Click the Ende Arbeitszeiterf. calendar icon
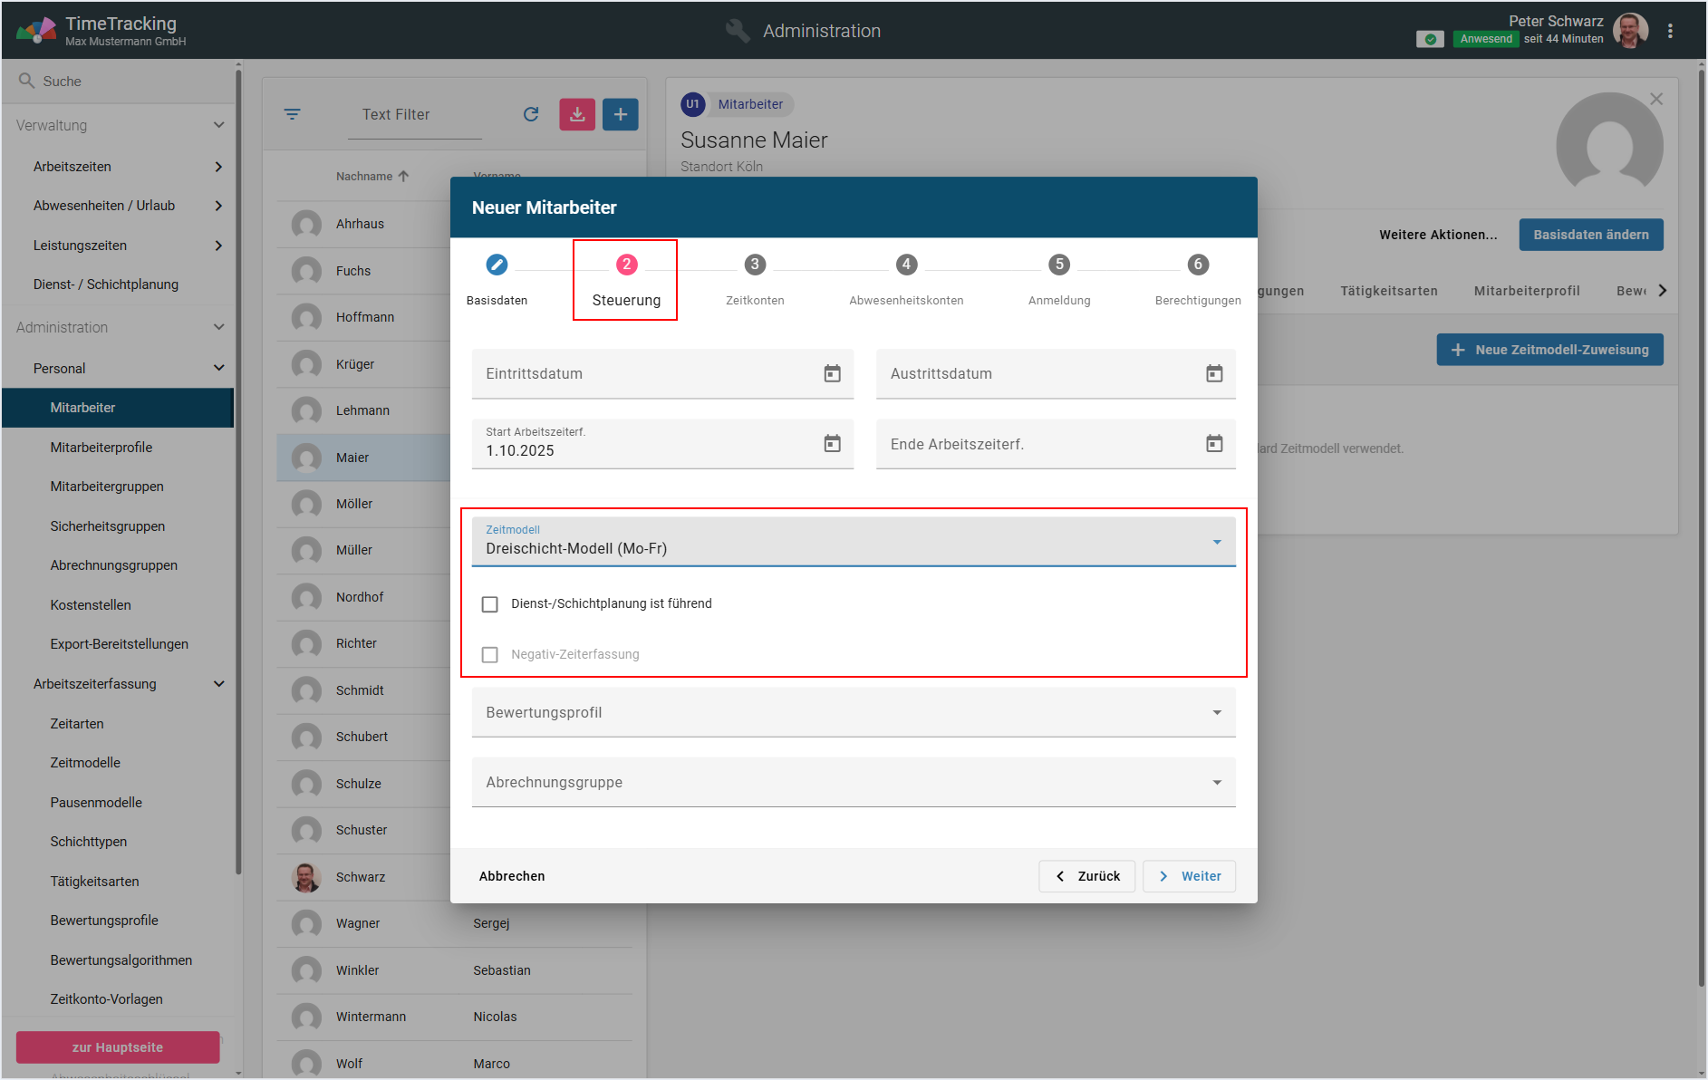The width and height of the screenshot is (1708, 1080). (1214, 444)
